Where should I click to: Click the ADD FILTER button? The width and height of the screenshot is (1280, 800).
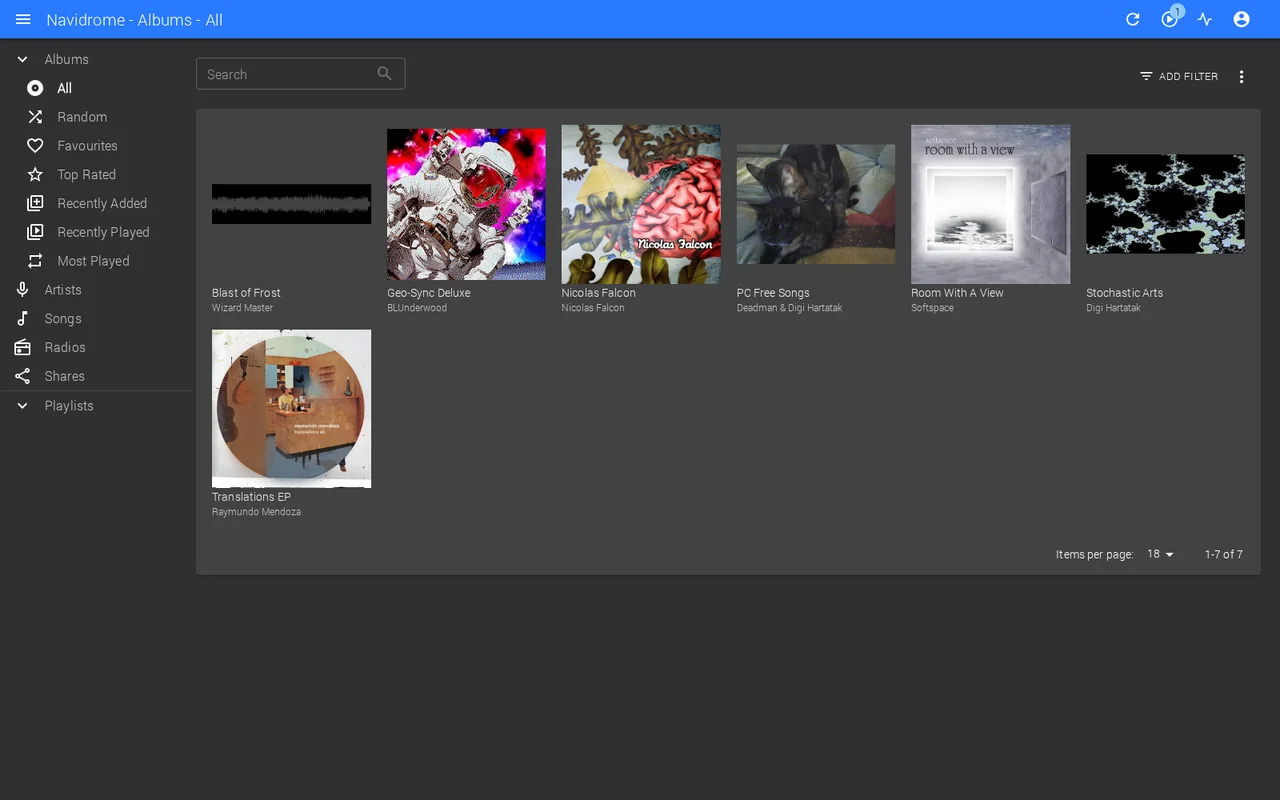point(1179,76)
